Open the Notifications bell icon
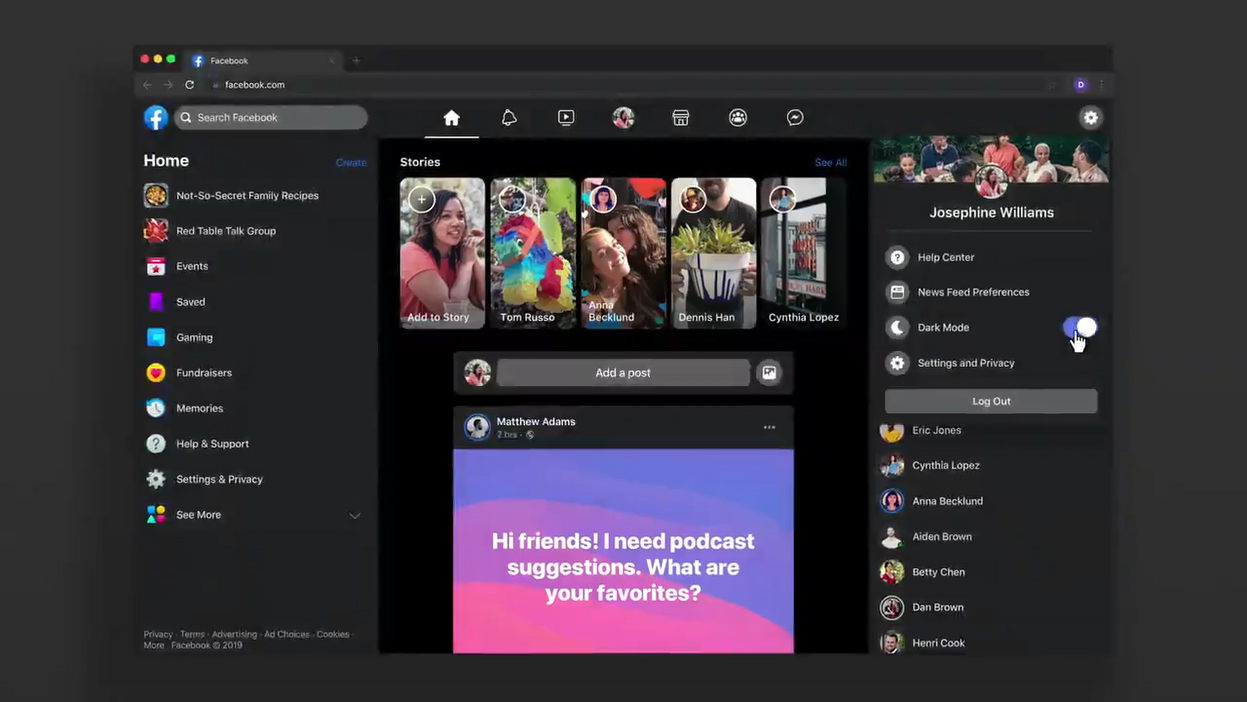This screenshot has height=702, width=1247. 509,117
